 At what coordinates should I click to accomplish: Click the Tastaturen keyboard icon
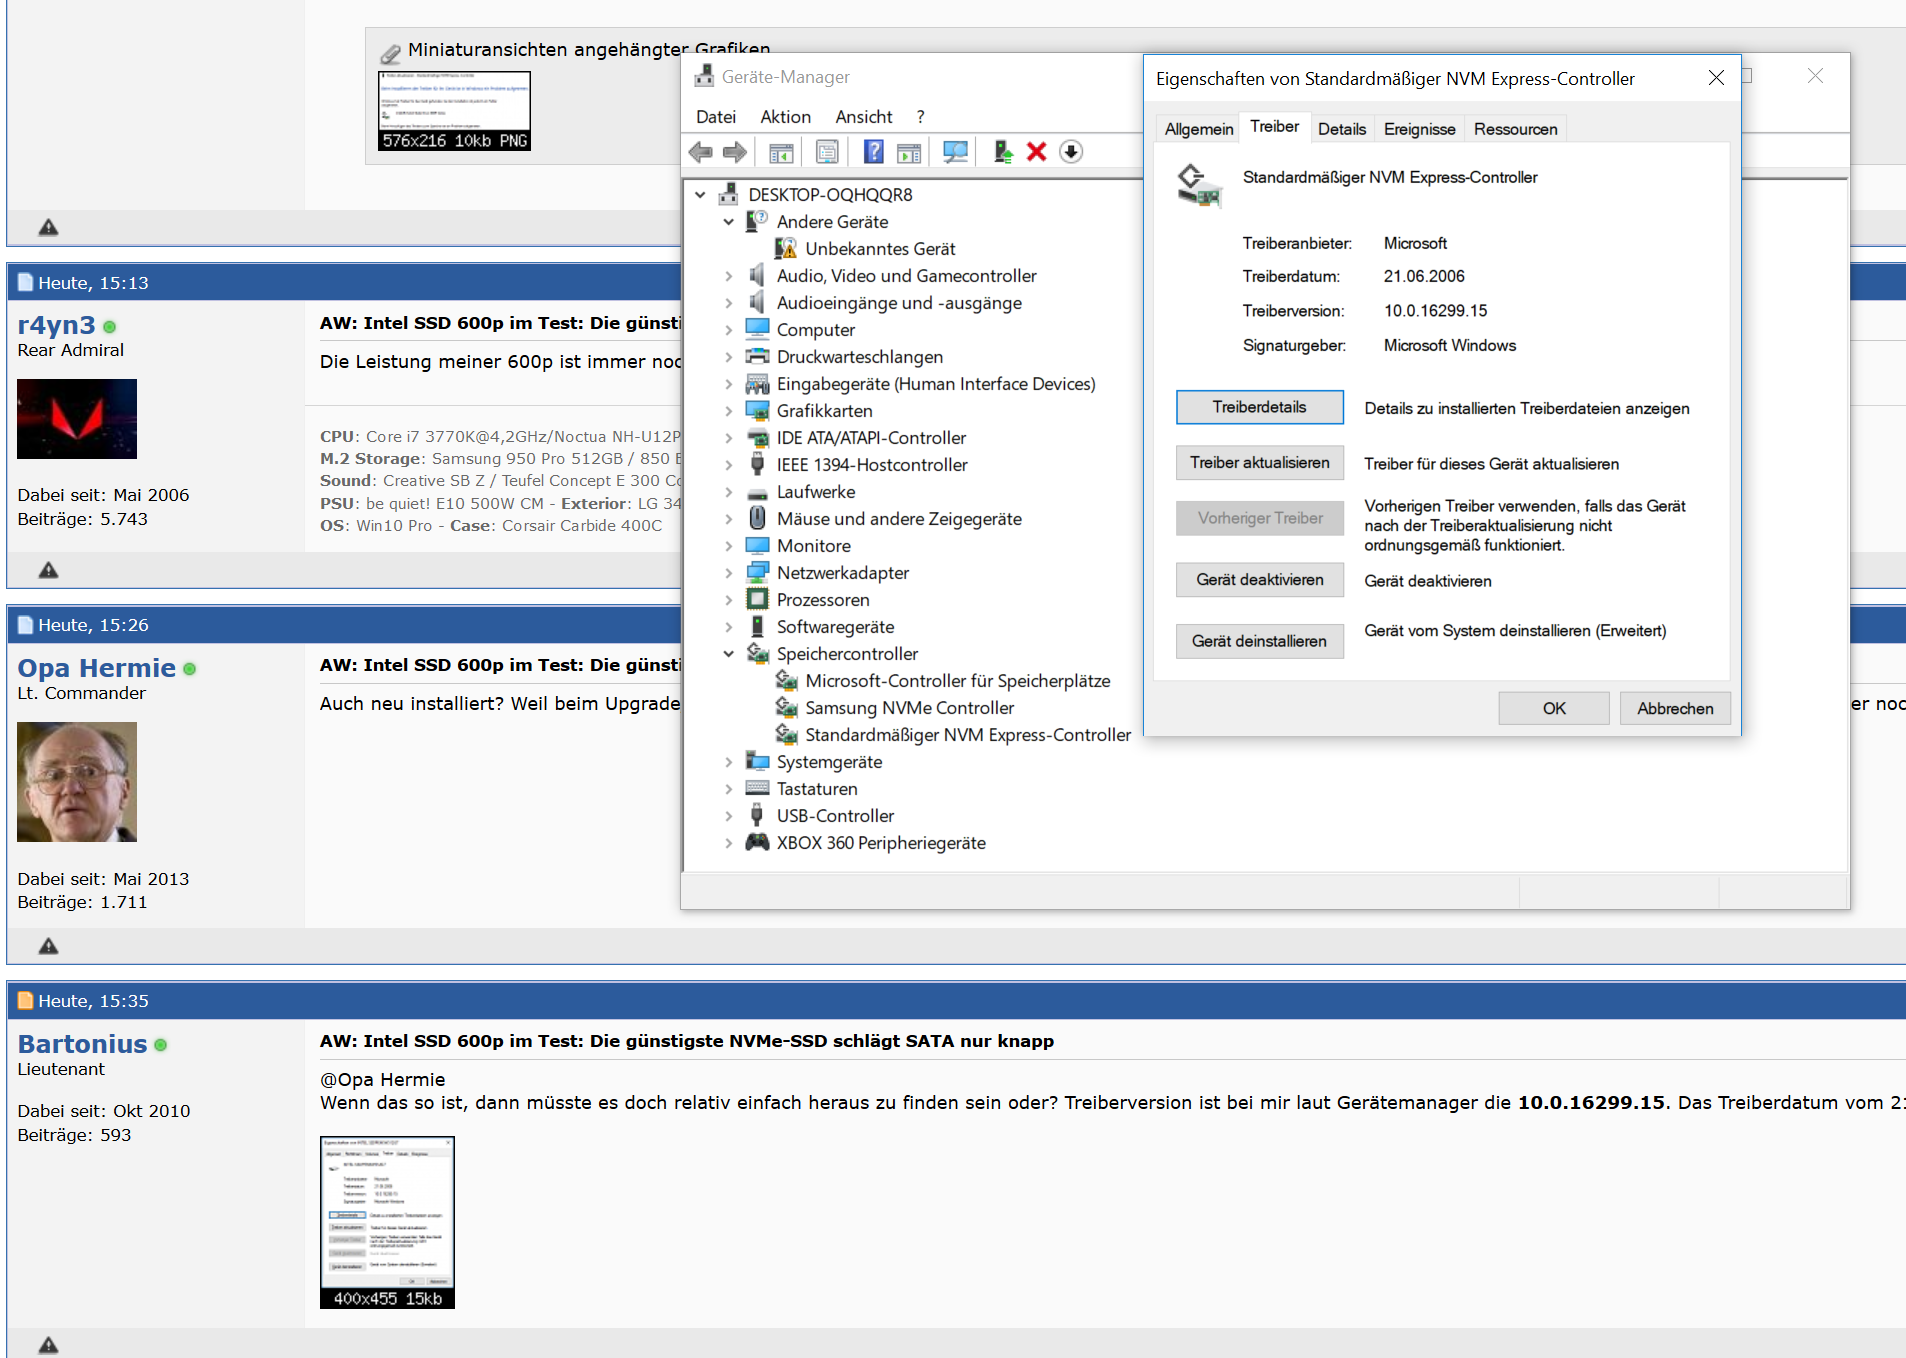tap(758, 788)
